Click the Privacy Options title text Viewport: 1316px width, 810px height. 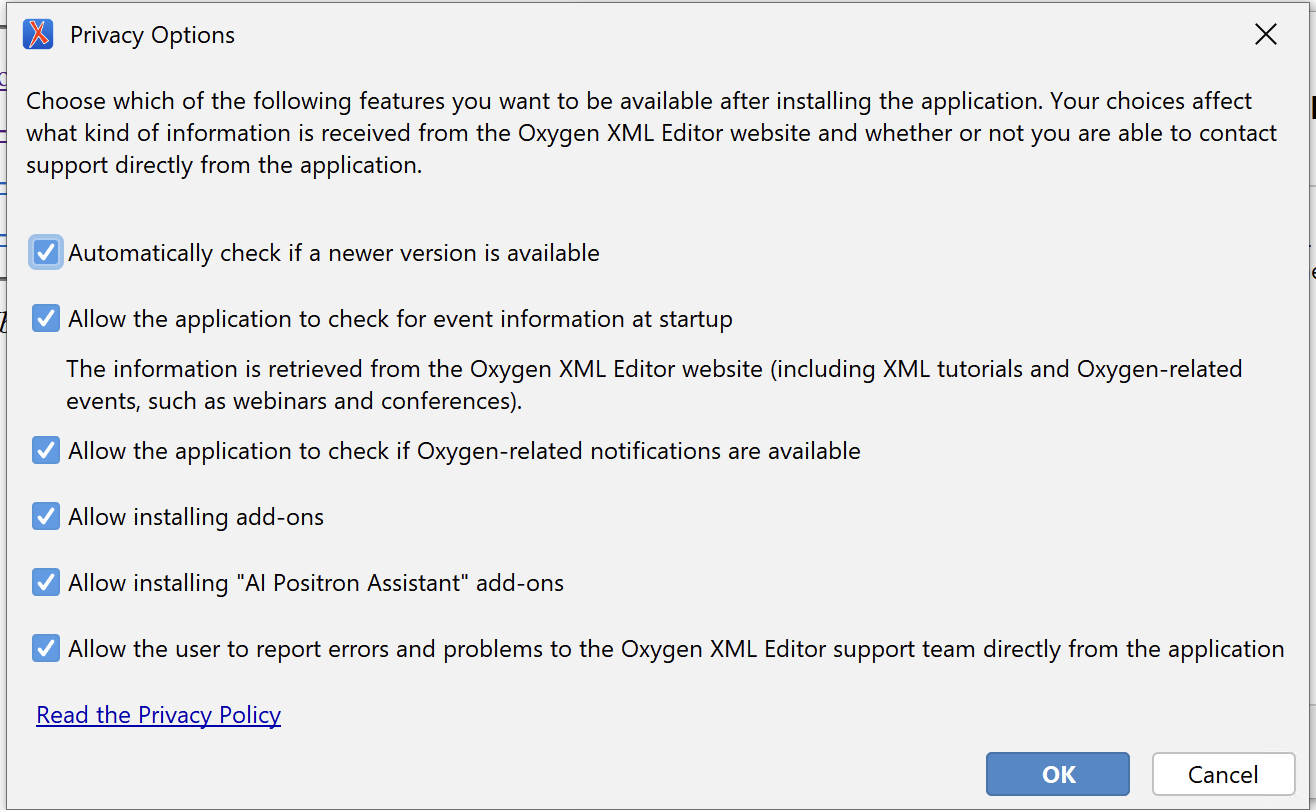tap(152, 35)
